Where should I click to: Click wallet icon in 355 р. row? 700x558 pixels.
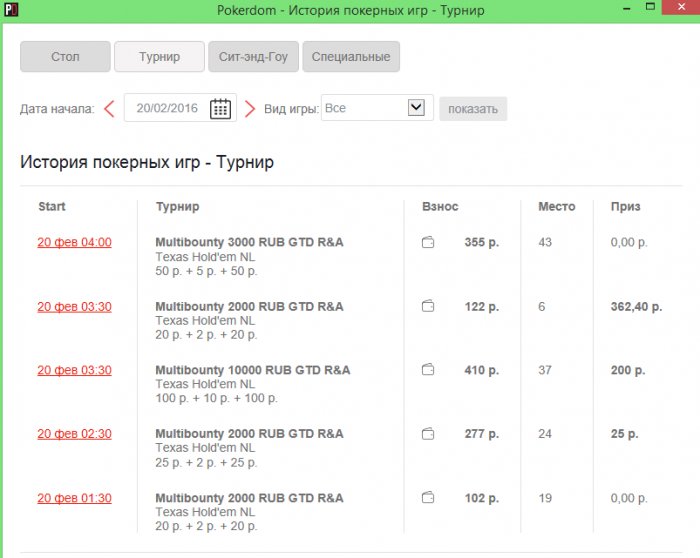(x=428, y=242)
